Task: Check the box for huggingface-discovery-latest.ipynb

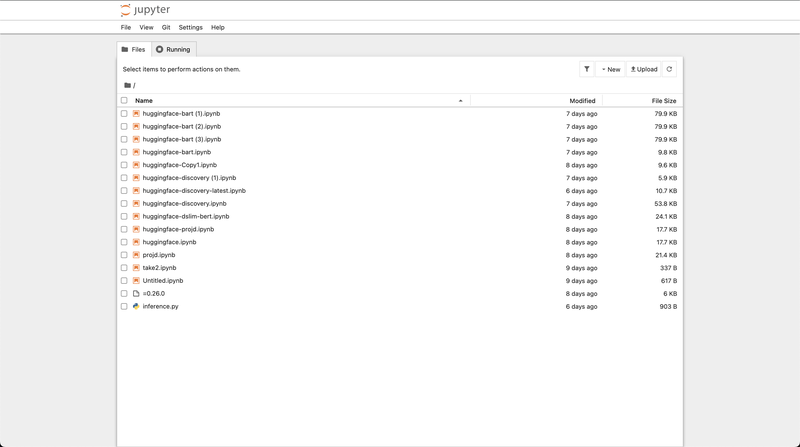Action: pyautogui.click(x=124, y=191)
